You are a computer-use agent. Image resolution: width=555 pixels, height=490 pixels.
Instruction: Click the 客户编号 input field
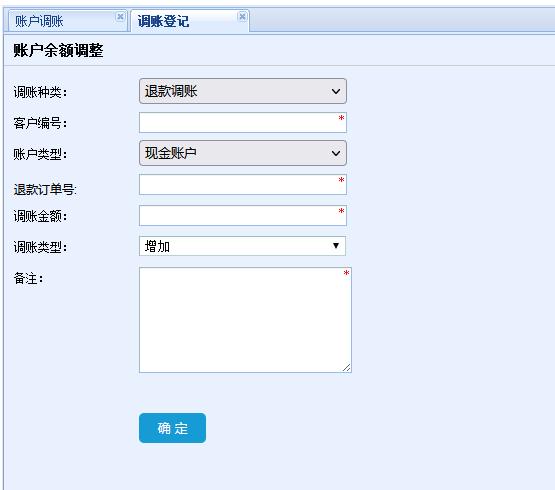(243, 122)
